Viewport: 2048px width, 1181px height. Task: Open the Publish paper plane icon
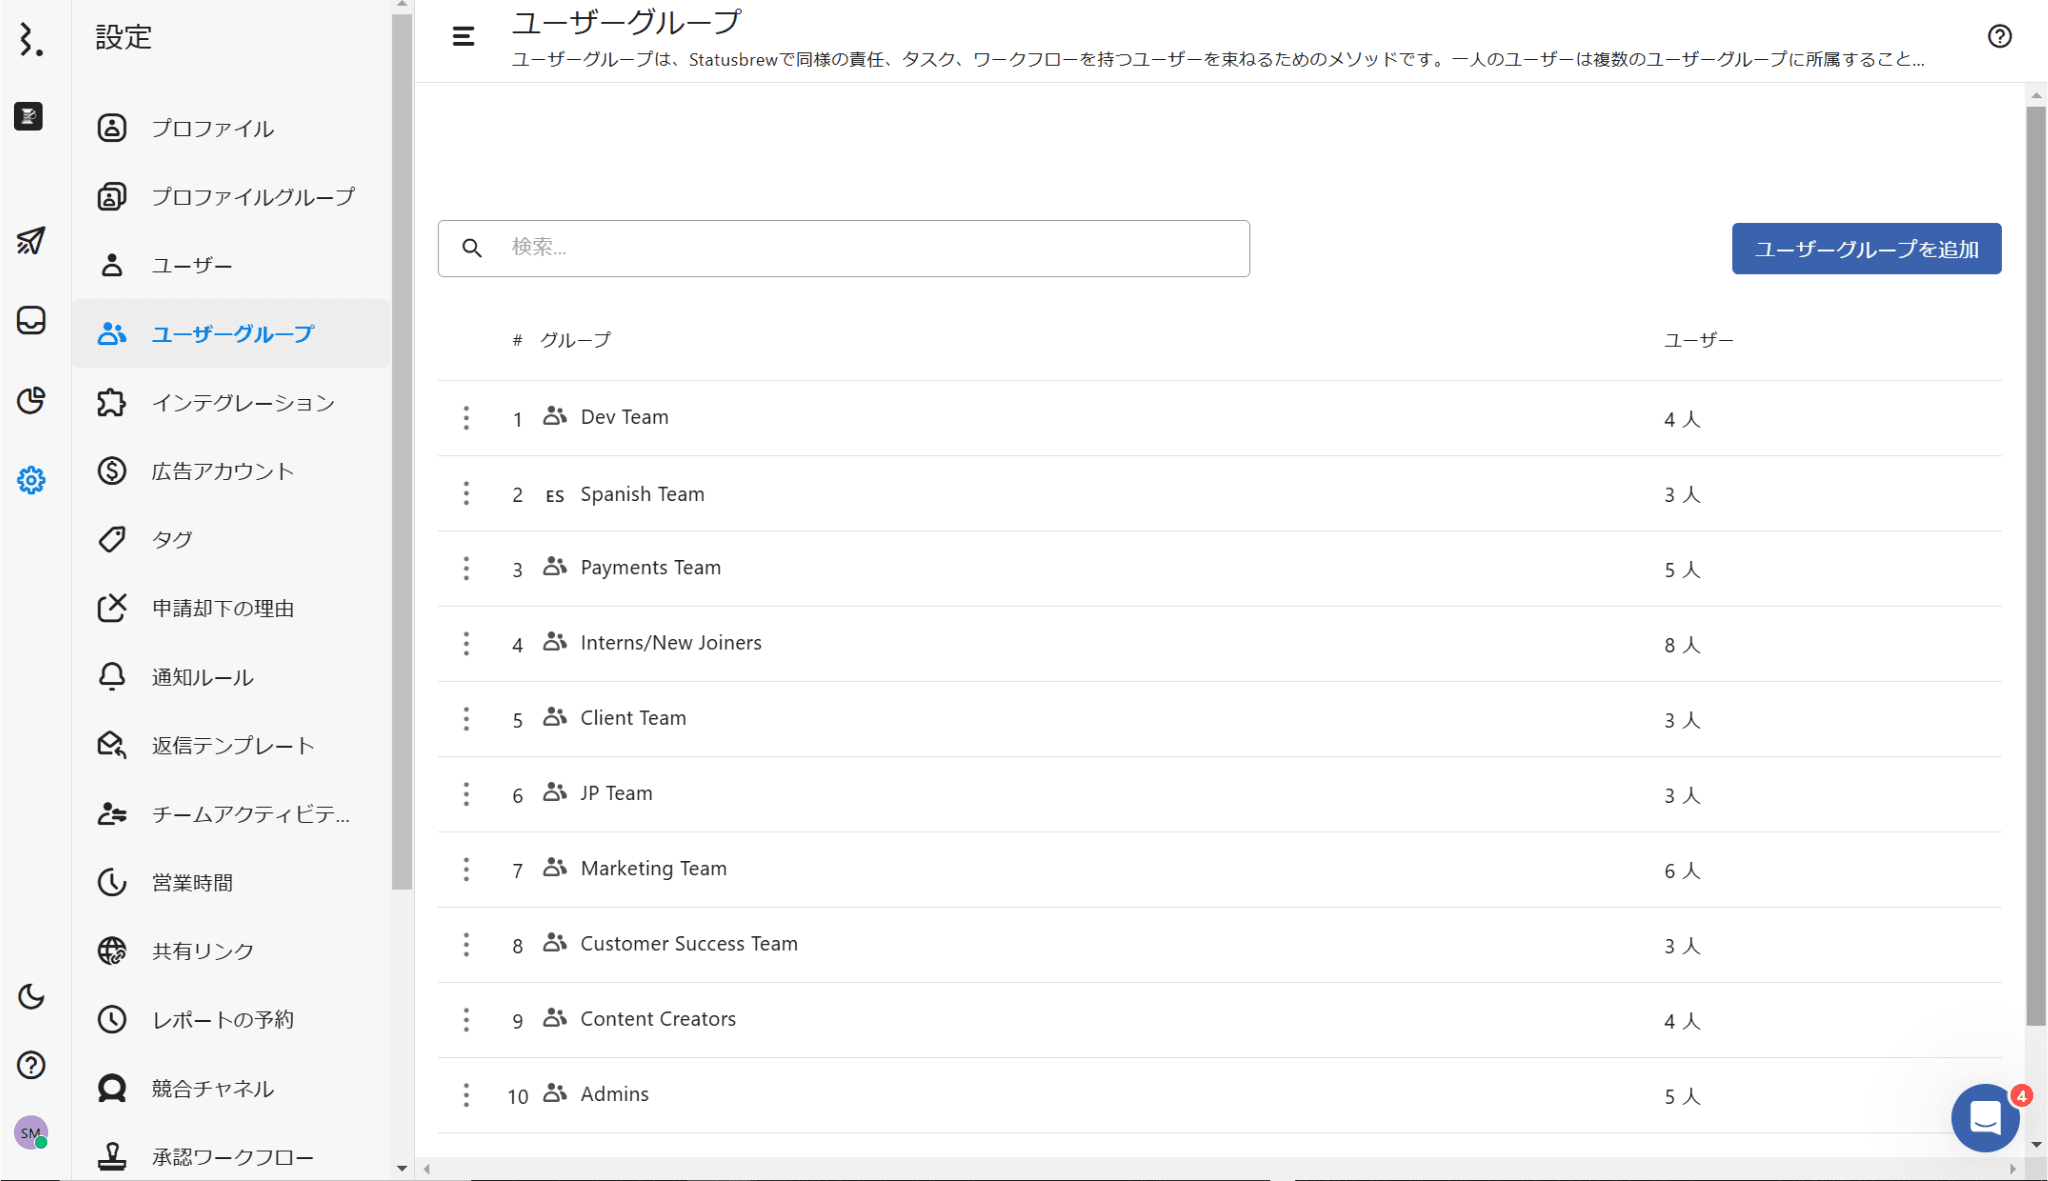[x=31, y=240]
